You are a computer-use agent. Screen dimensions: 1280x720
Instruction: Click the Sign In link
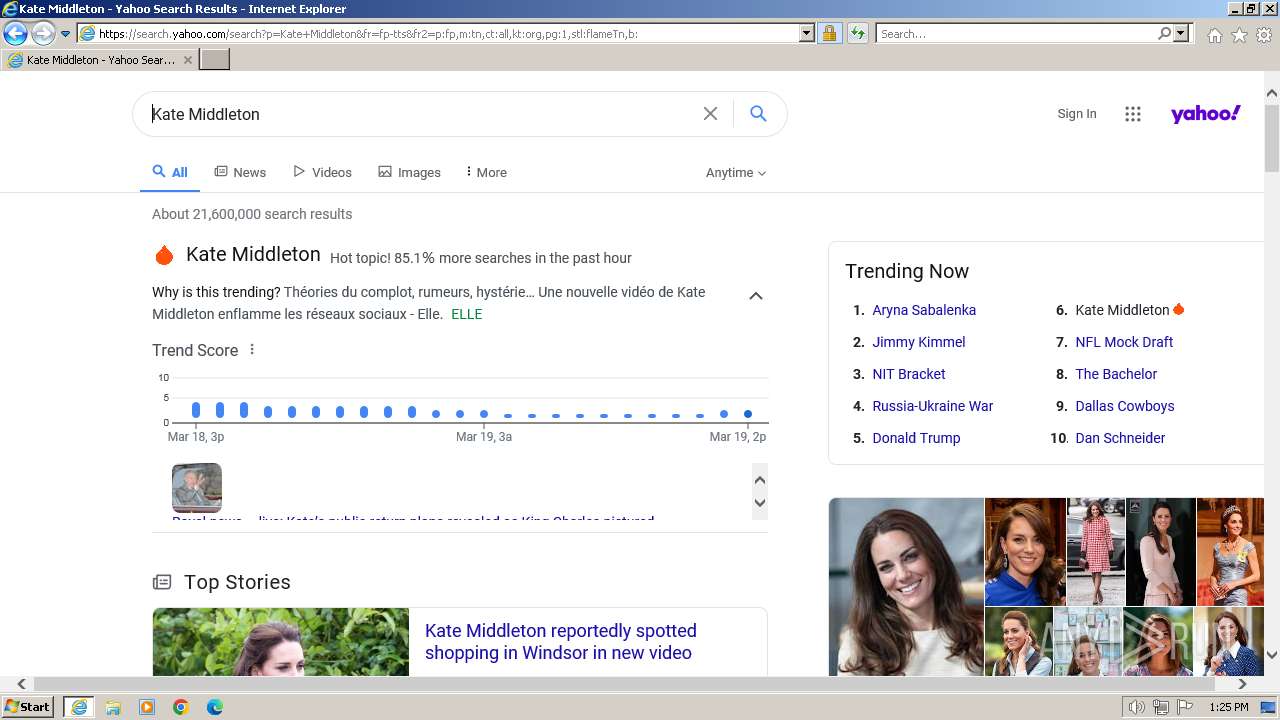1077,114
